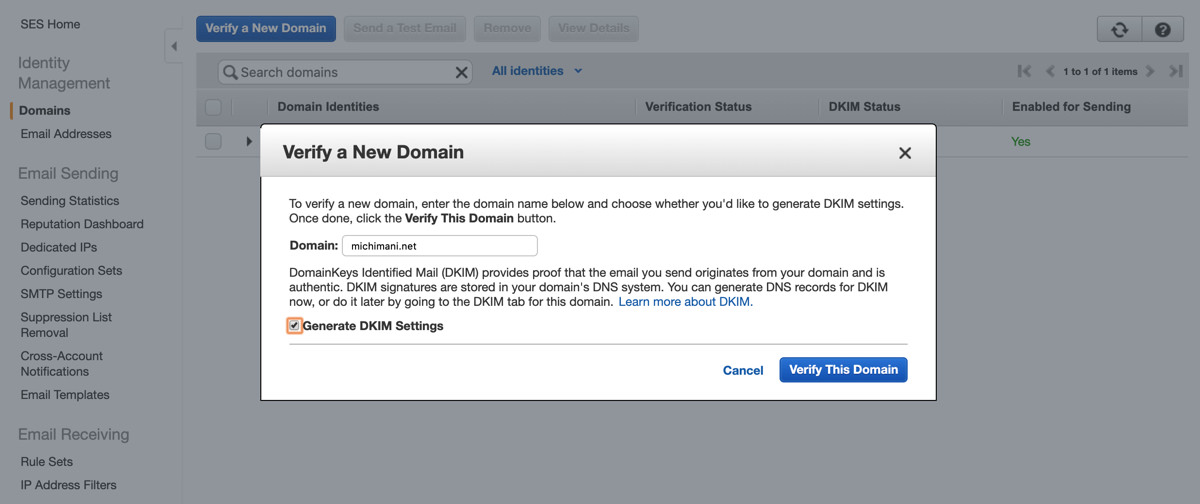Click the 1 to 1 of 1 items text
The image size is (1200, 504).
(x=1100, y=71)
